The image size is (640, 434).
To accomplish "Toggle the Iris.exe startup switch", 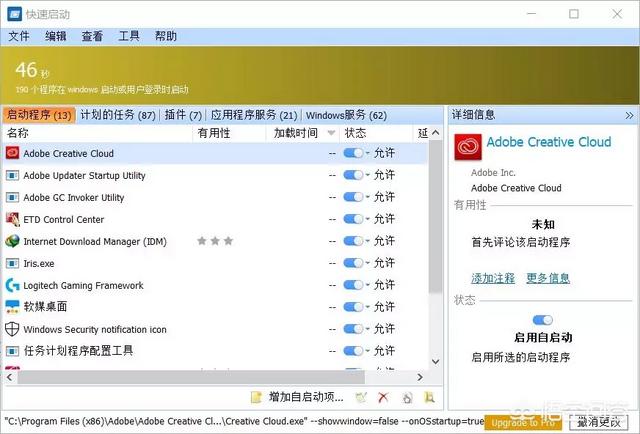I will 353,263.
